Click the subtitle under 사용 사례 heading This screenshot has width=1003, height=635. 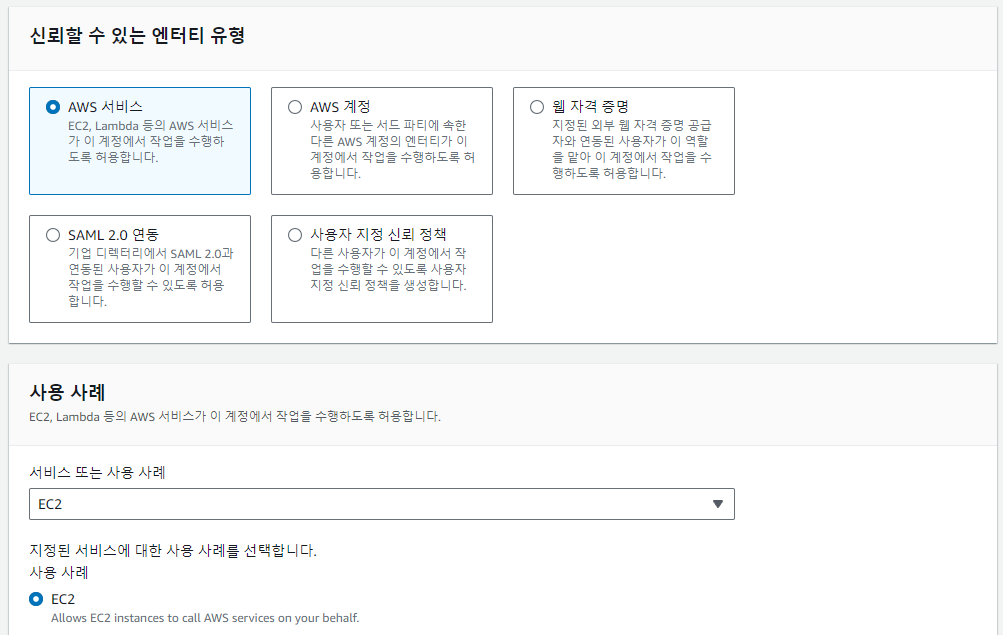[x=235, y=417]
